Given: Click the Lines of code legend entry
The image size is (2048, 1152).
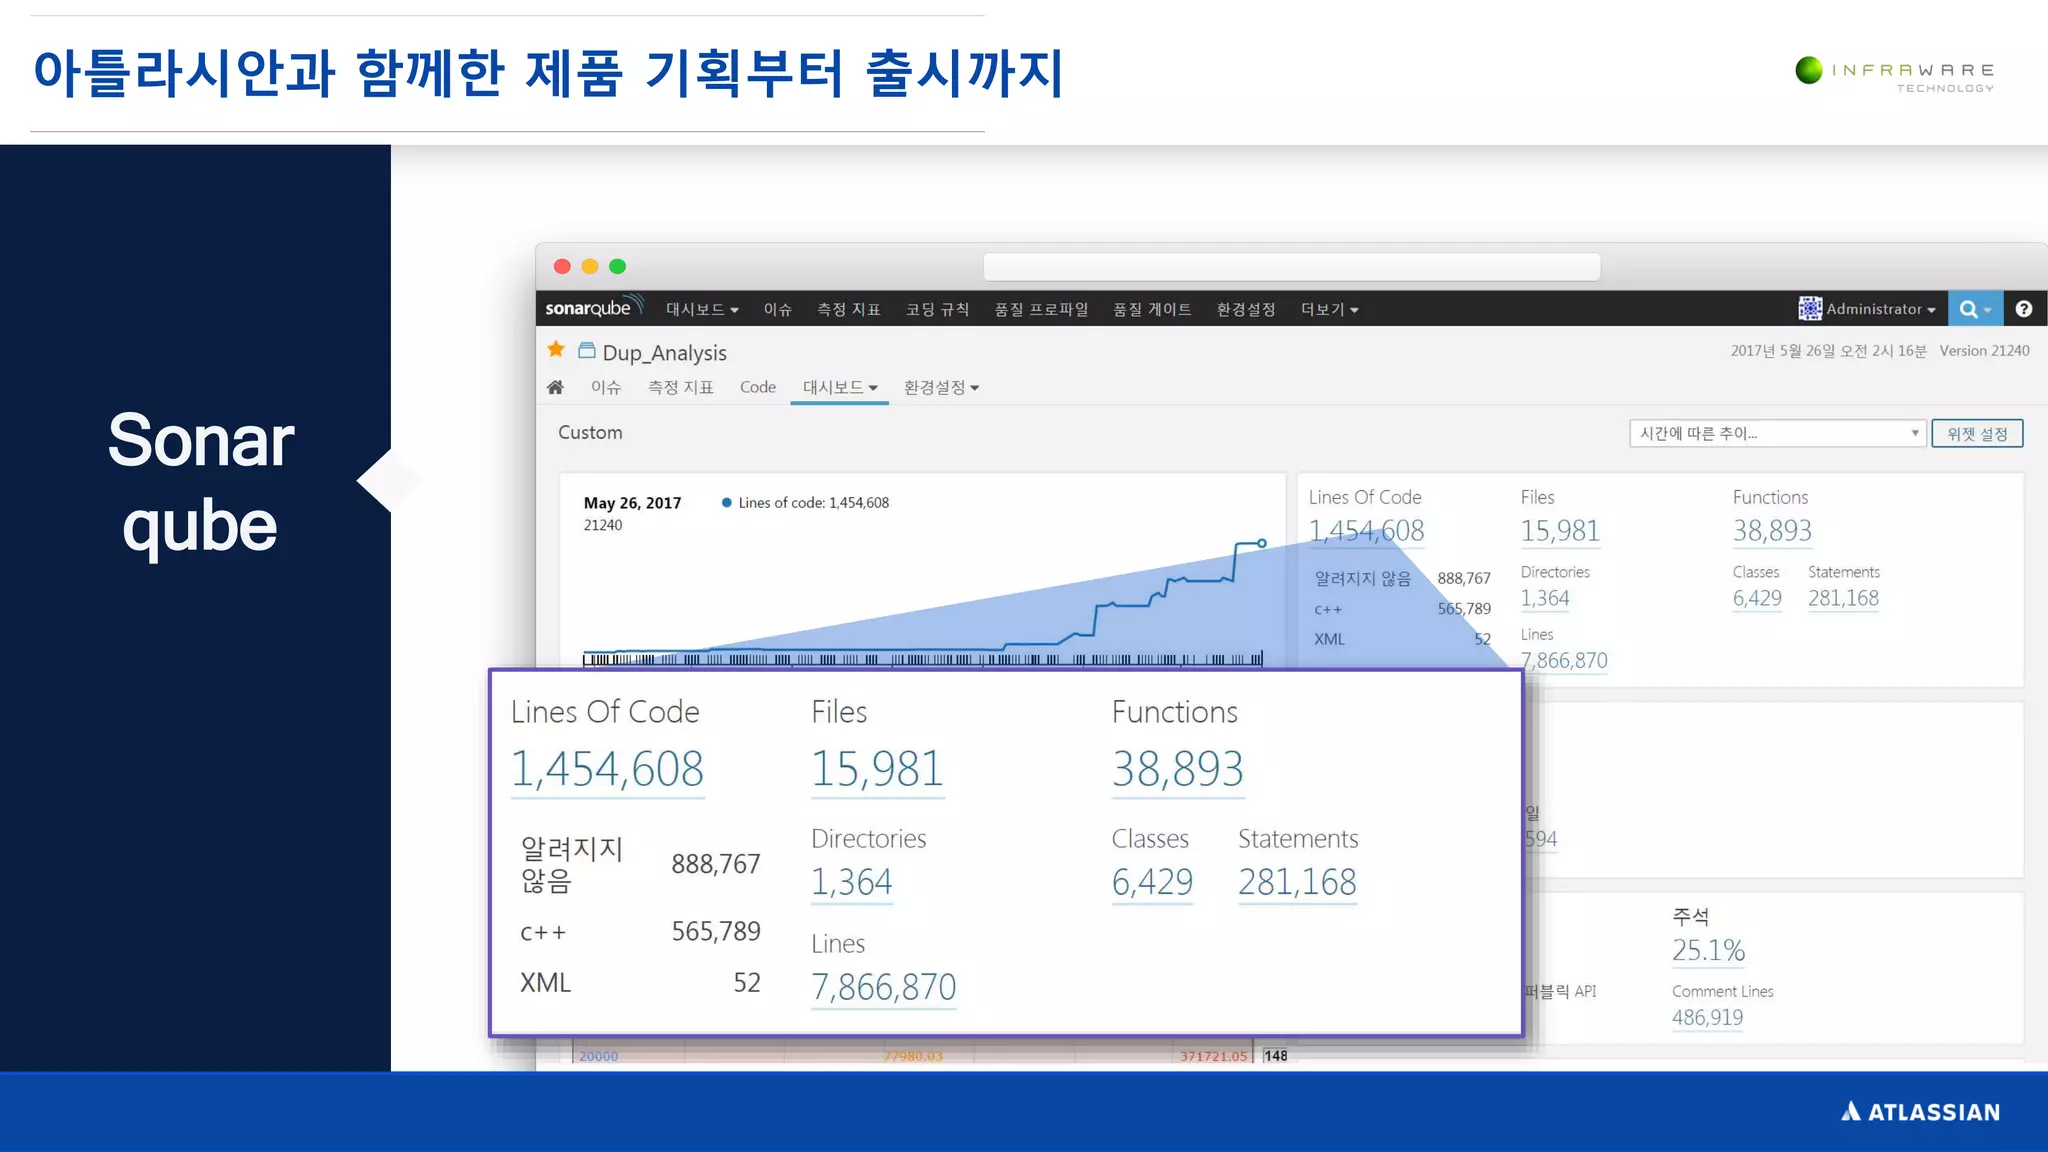Looking at the screenshot, I should pos(805,503).
